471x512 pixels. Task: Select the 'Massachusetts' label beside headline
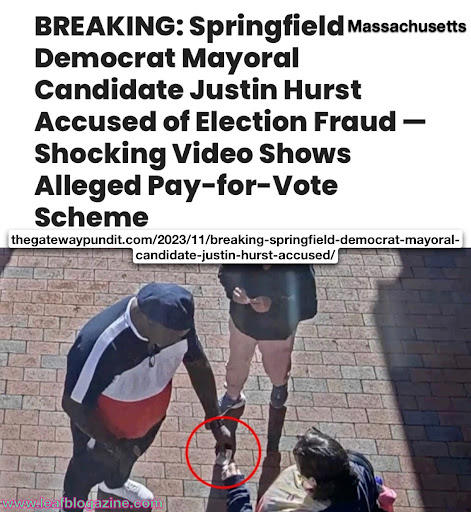[x=407, y=26]
